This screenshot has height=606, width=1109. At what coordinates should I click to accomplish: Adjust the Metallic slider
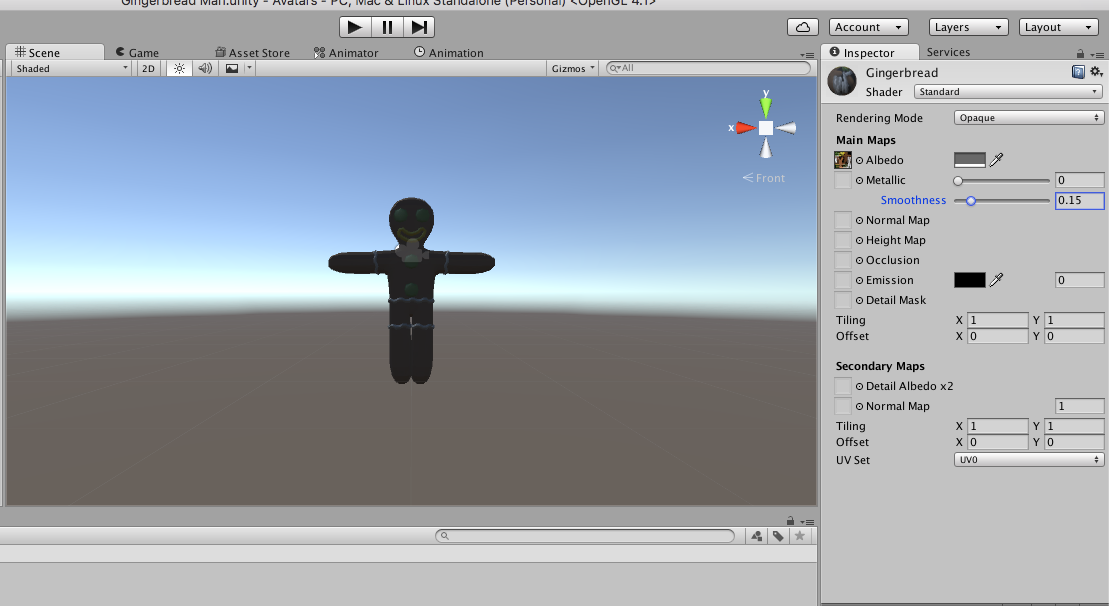tap(1001, 181)
